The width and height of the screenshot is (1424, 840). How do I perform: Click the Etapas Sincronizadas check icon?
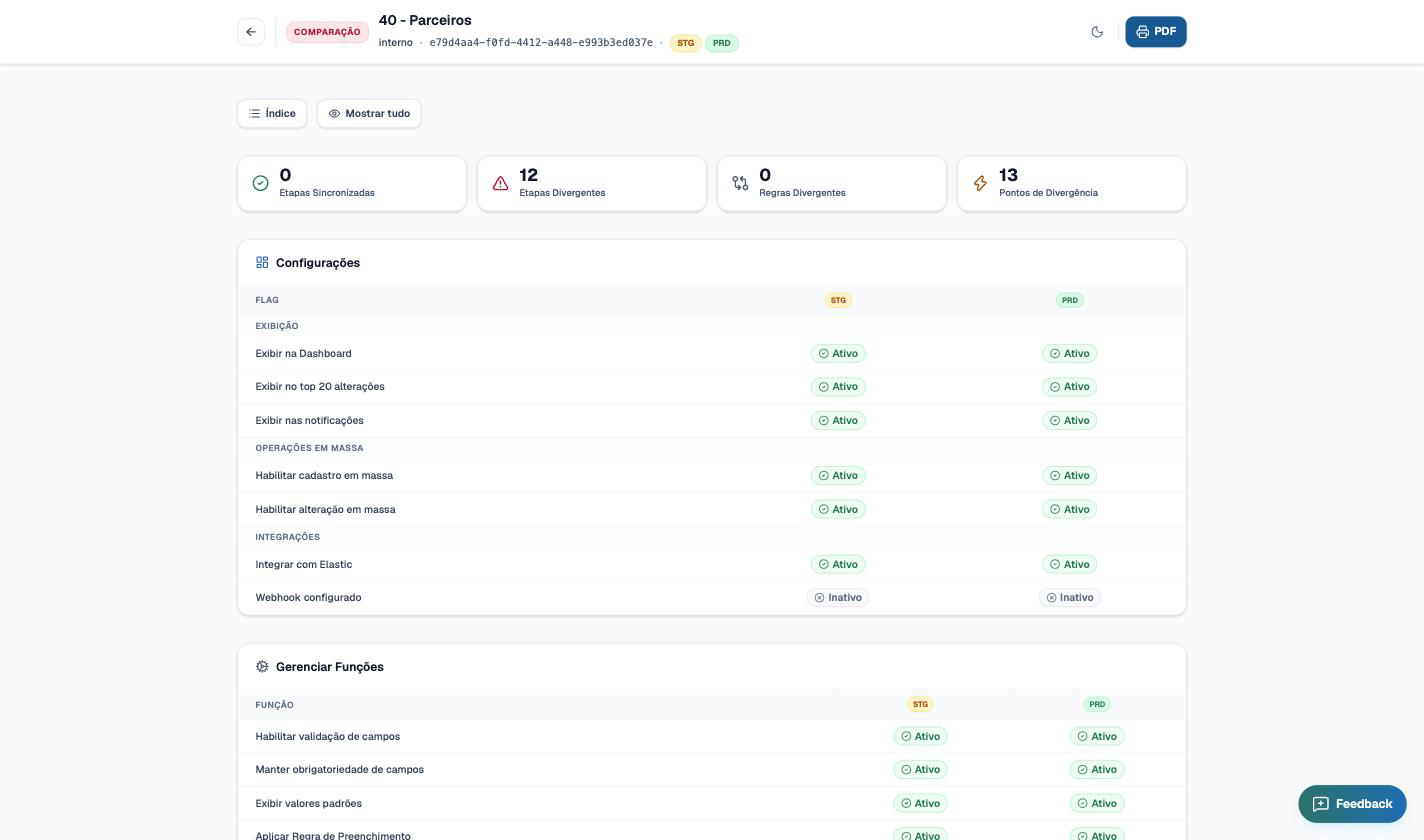coord(261,183)
